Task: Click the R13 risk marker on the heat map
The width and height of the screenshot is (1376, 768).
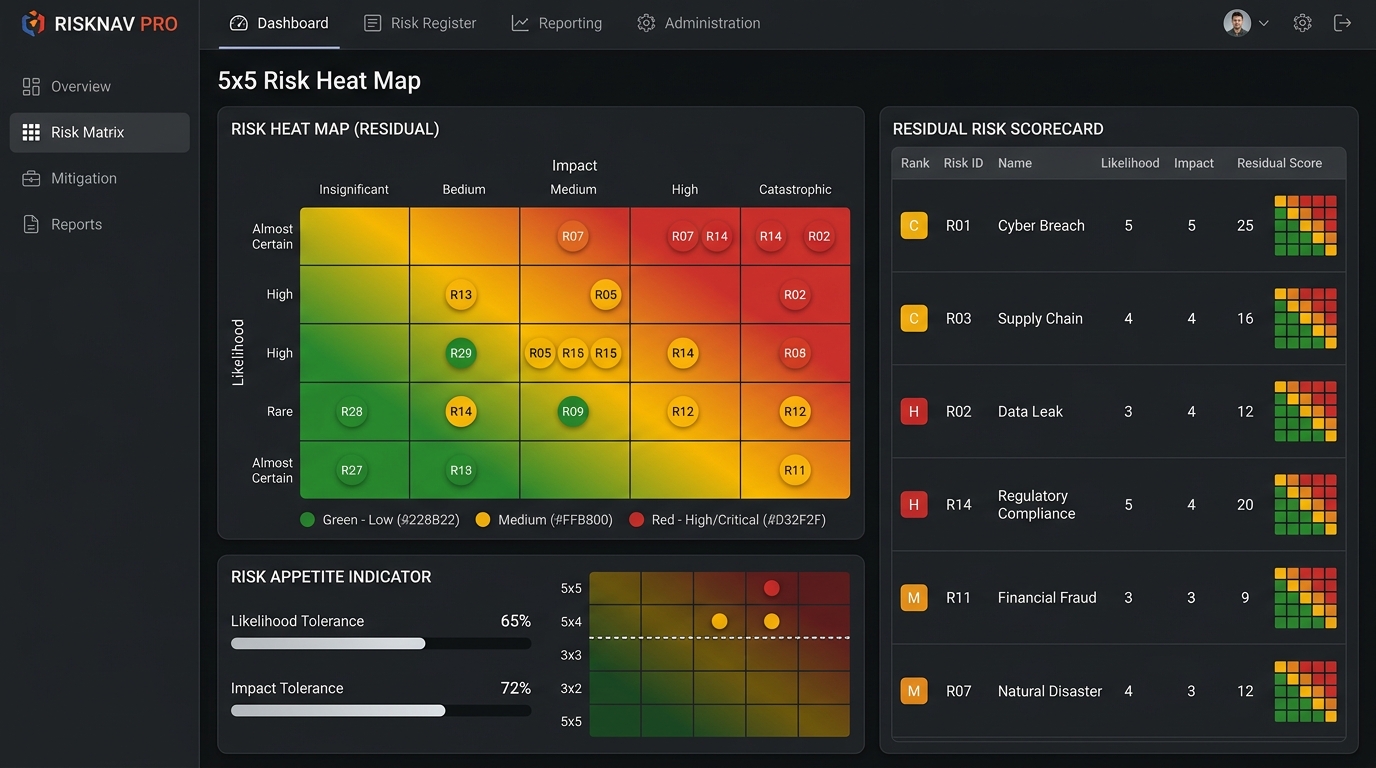Action: (461, 295)
